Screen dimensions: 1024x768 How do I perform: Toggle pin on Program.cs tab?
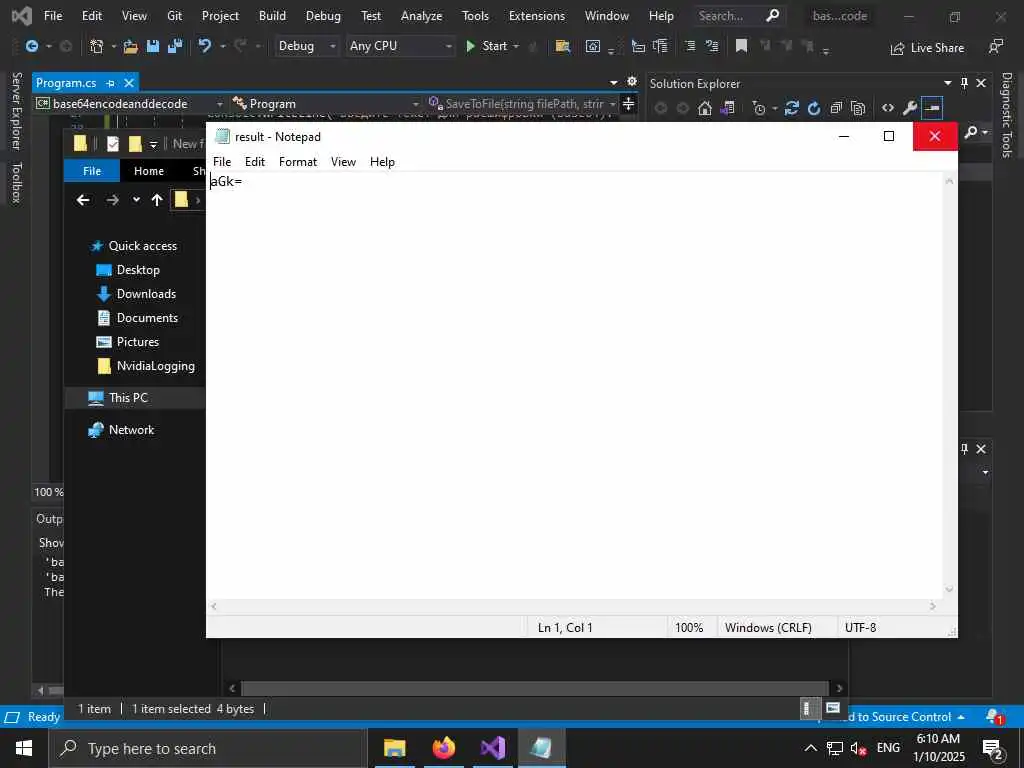click(x=110, y=83)
